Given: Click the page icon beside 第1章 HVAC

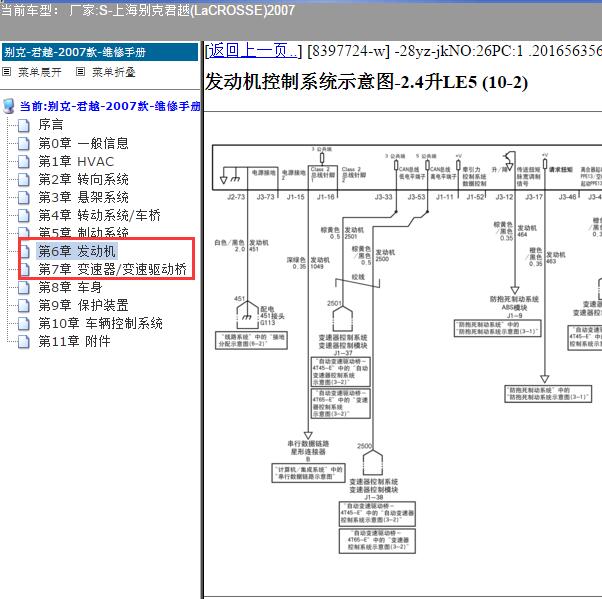Looking at the screenshot, I should [x=24, y=162].
